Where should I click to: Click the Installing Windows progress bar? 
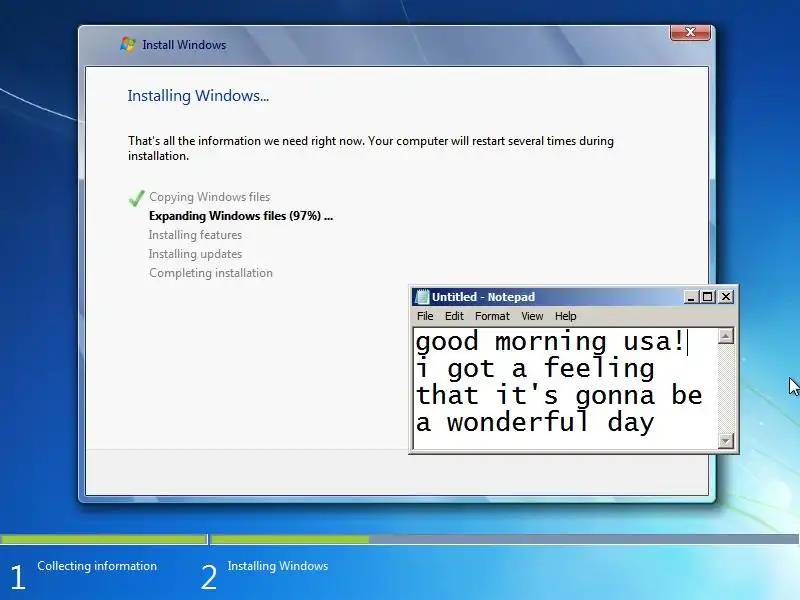pyautogui.click(x=505, y=539)
